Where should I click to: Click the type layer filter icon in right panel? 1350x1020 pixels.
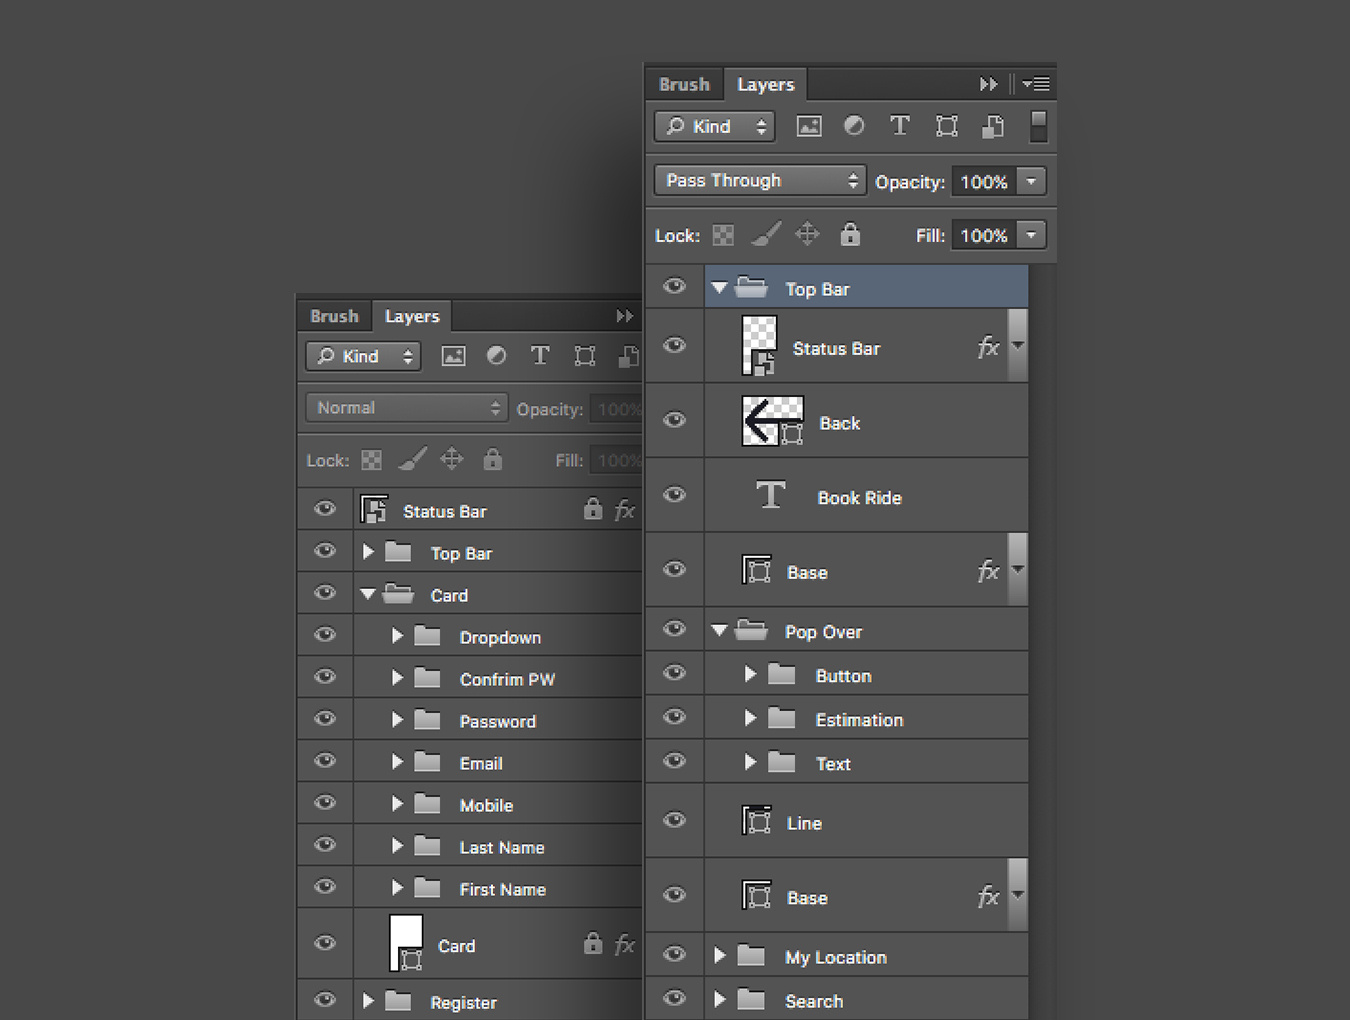tap(900, 126)
